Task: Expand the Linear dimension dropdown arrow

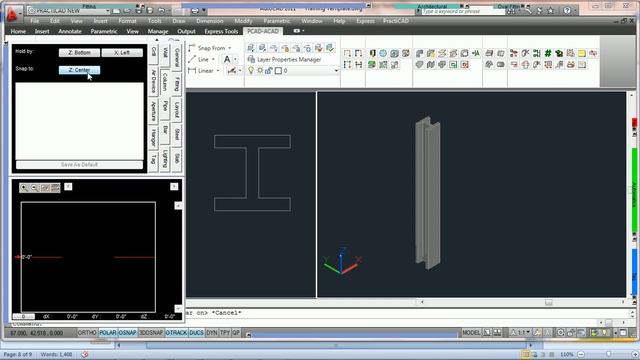Action: 218,71
